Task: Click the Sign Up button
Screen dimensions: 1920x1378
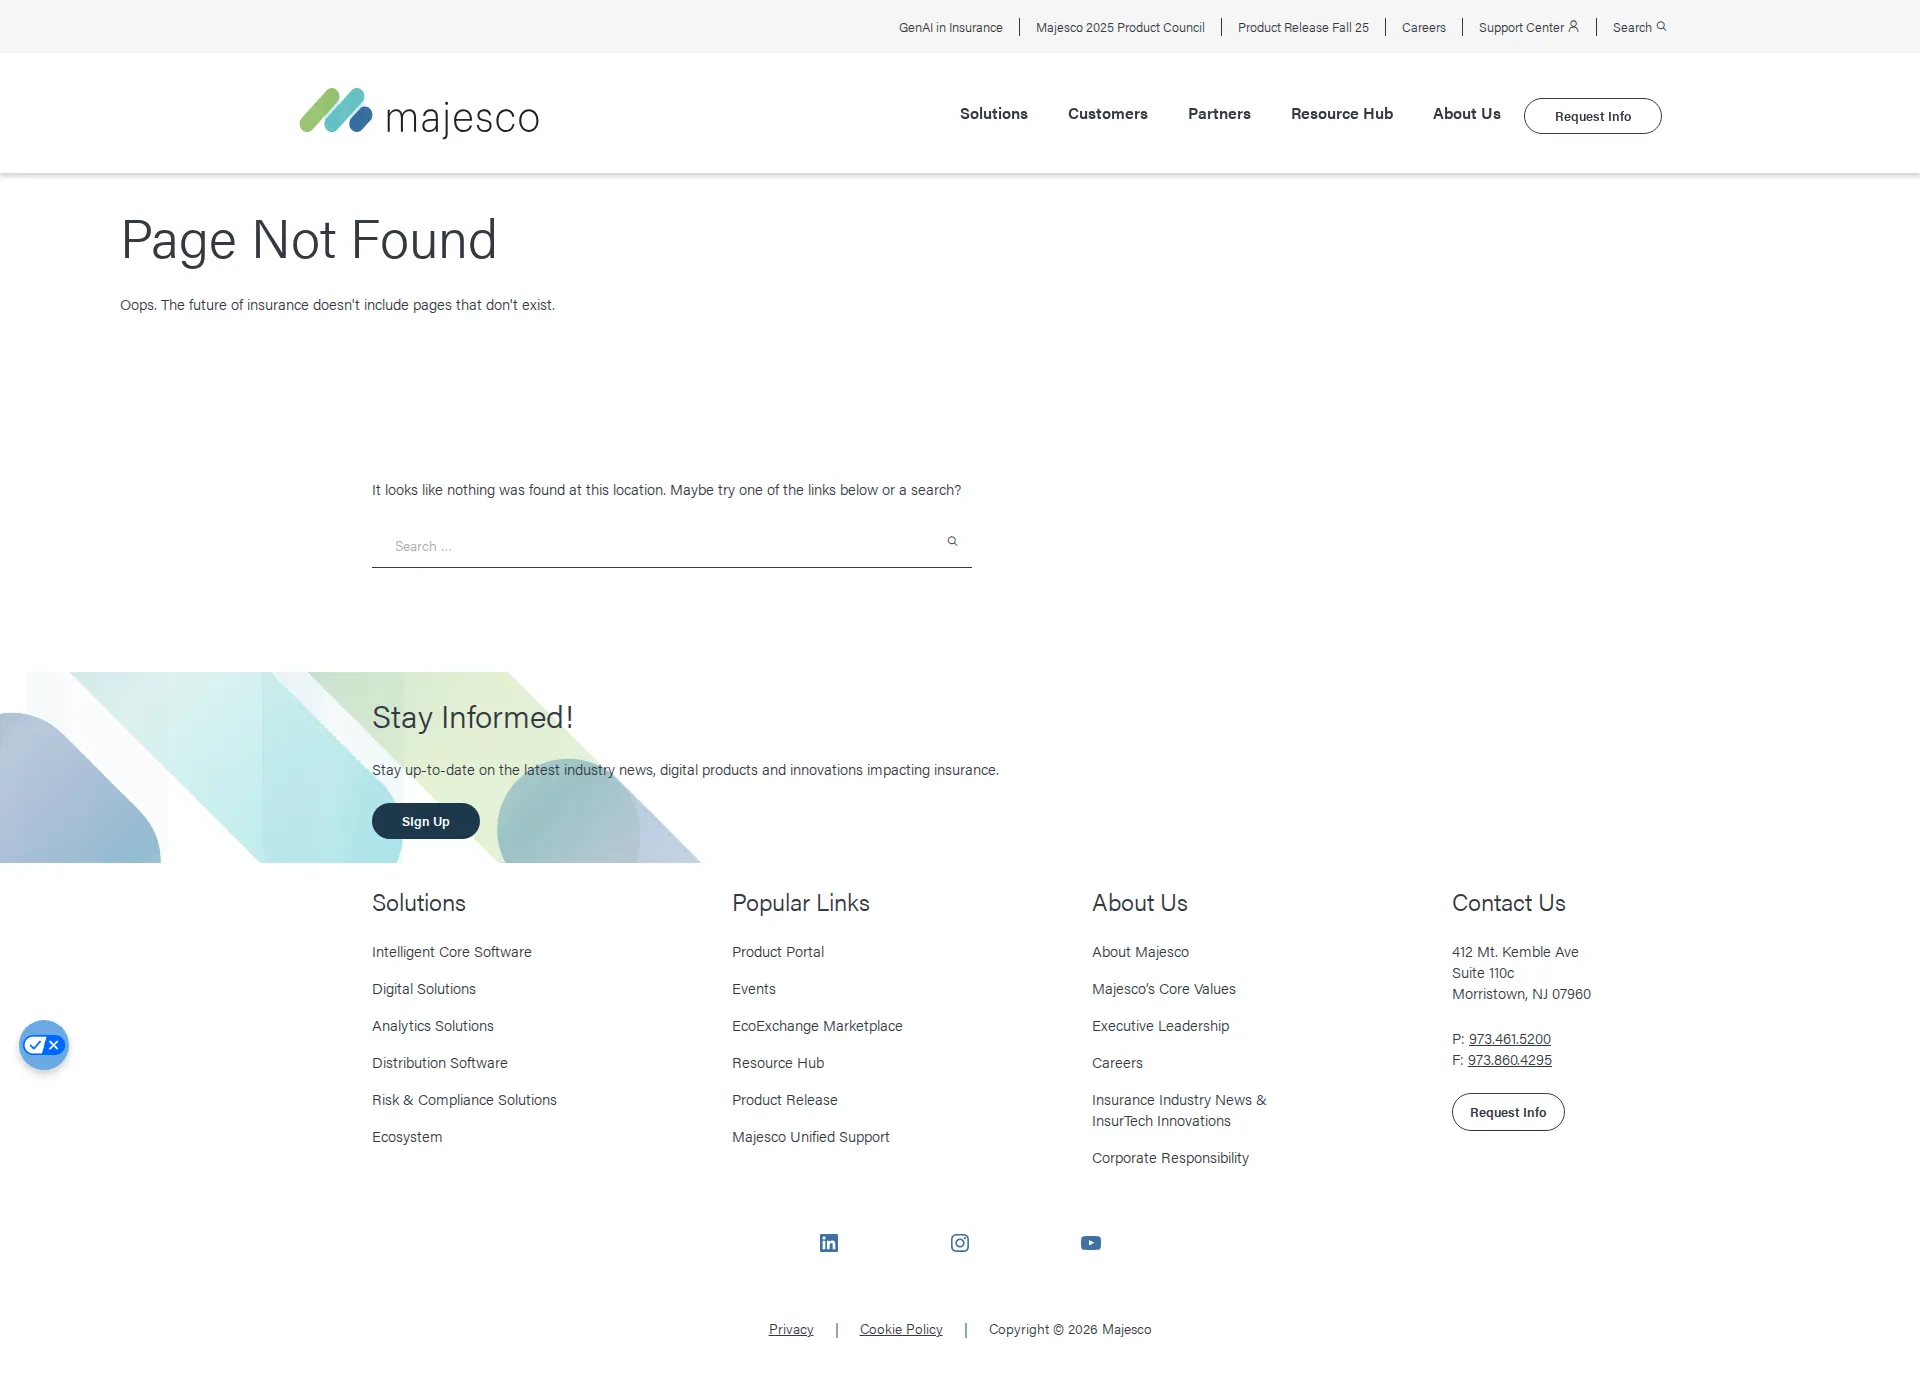Action: pos(426,821)
